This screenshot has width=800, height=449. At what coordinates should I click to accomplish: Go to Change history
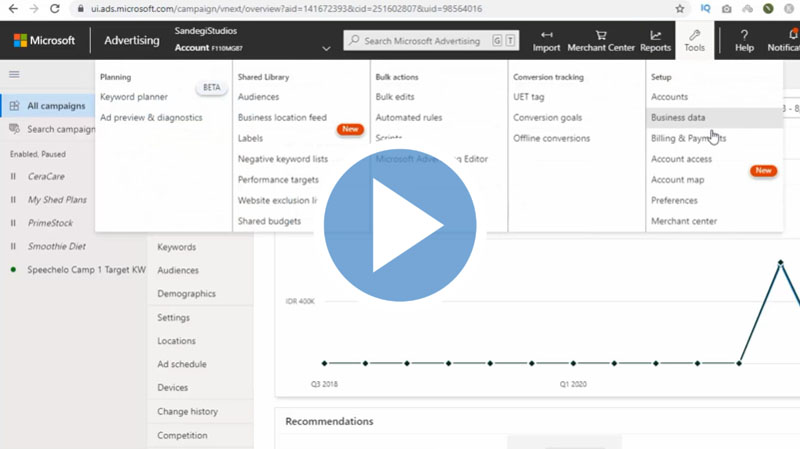coord(187,411)
